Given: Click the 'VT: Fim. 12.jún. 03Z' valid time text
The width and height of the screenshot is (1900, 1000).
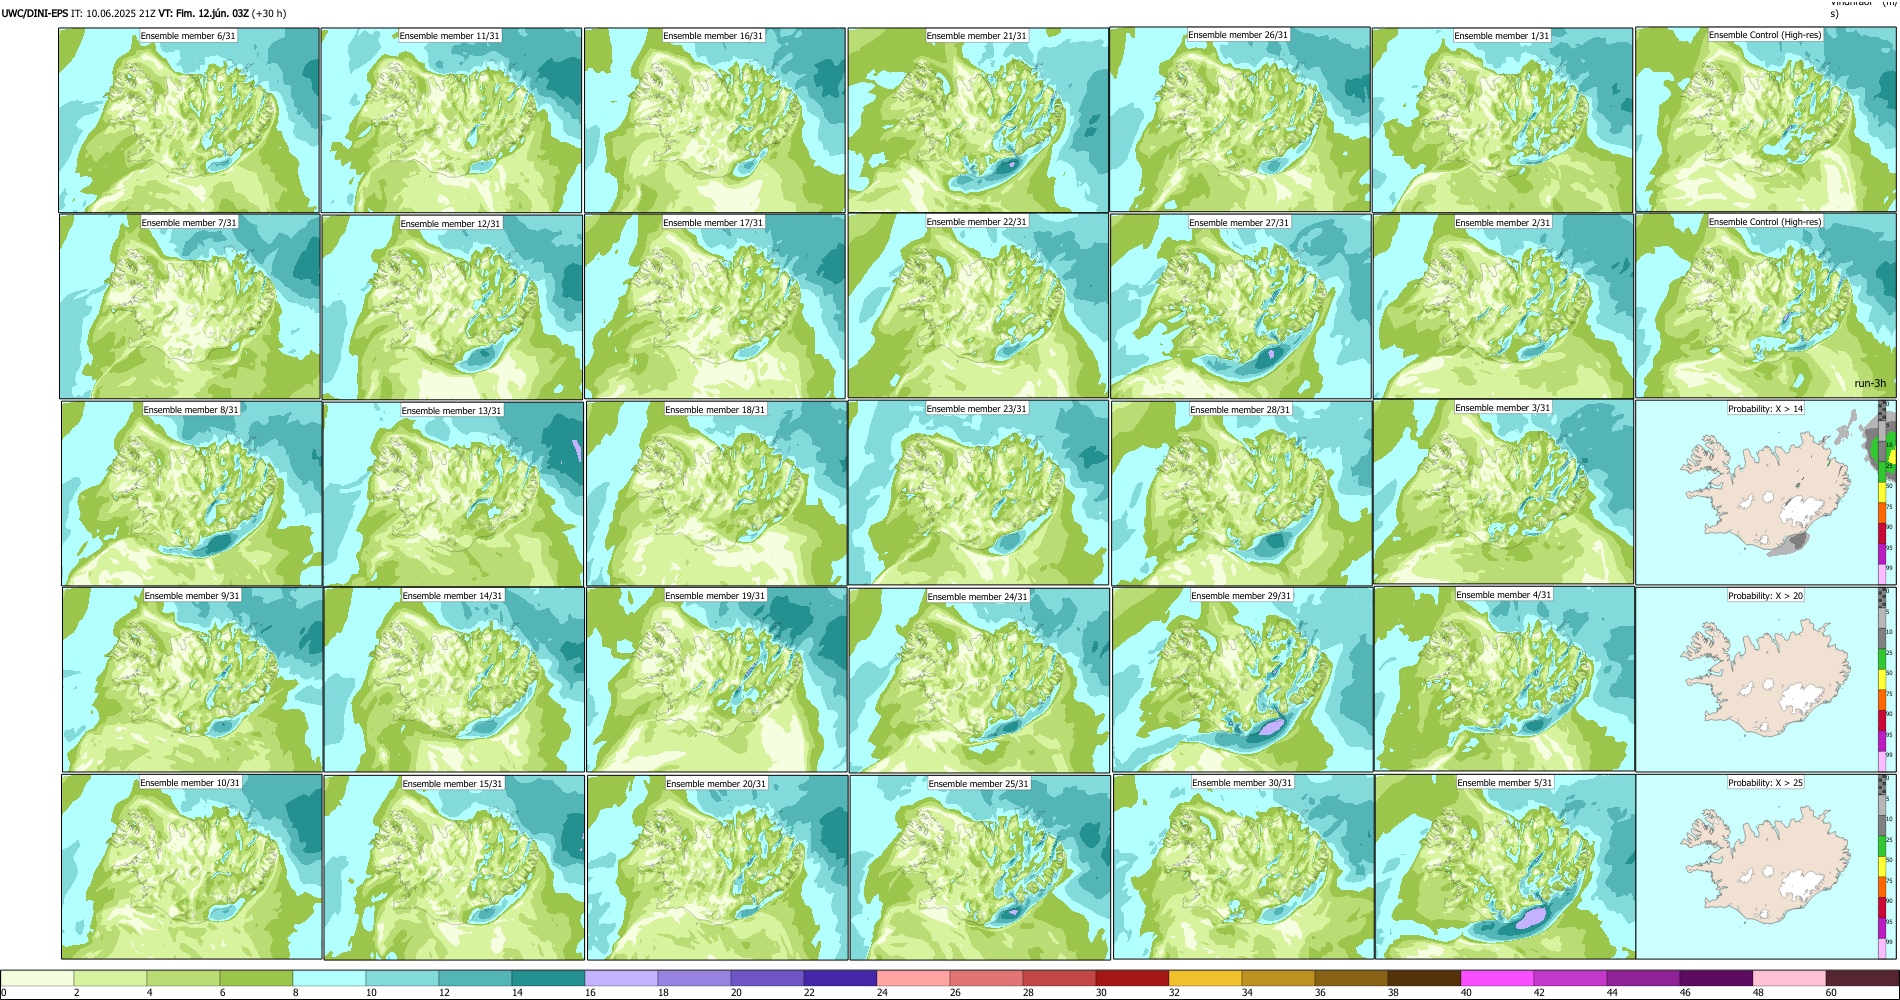Looking at the screenshot, I should [x=203, y=13].
